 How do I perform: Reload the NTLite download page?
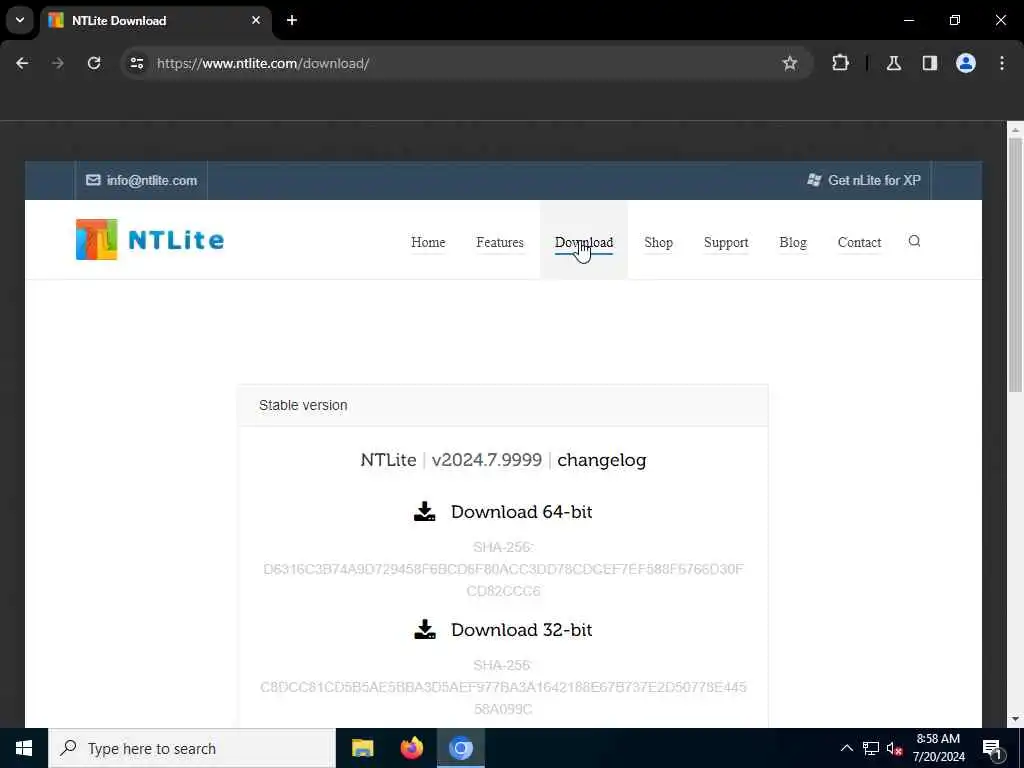click(94, 63)
